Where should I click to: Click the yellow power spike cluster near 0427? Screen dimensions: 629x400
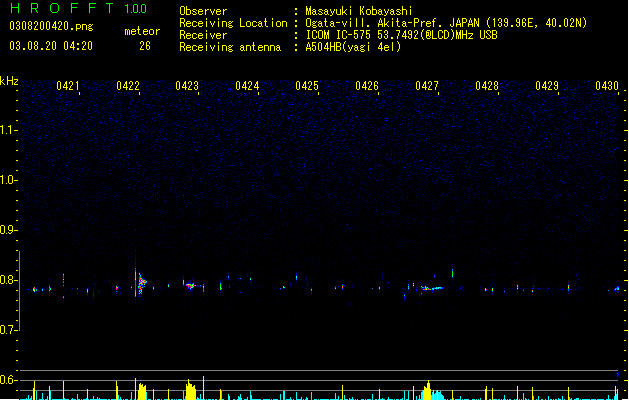[427, 391]
